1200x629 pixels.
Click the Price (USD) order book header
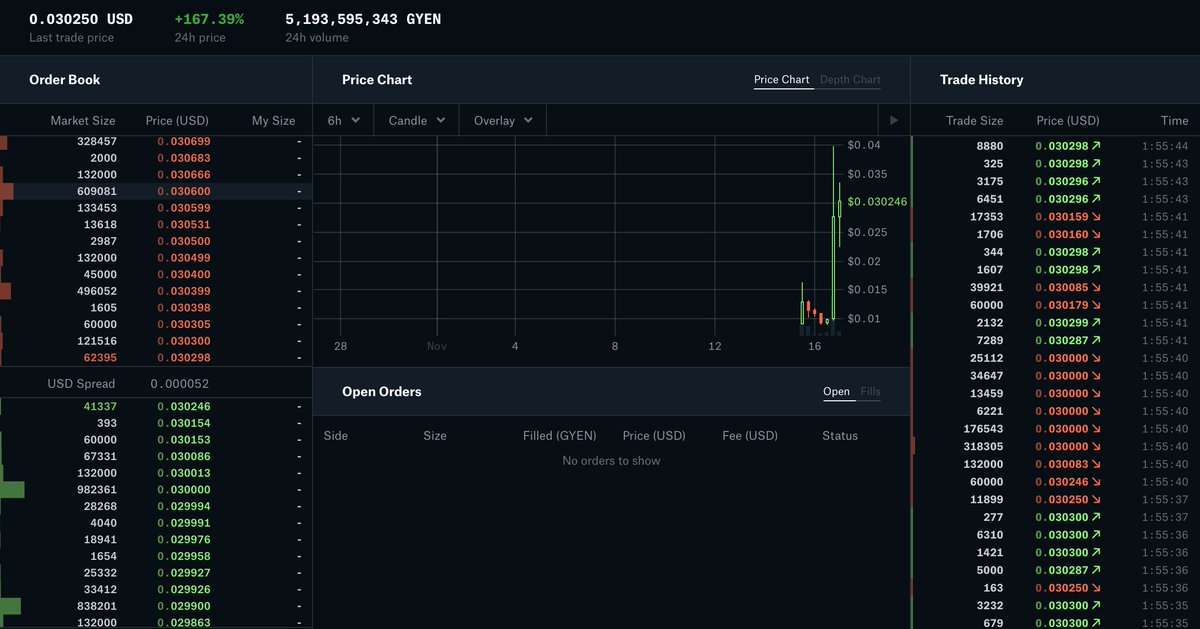pyautogui.click(x=177, y=121)
